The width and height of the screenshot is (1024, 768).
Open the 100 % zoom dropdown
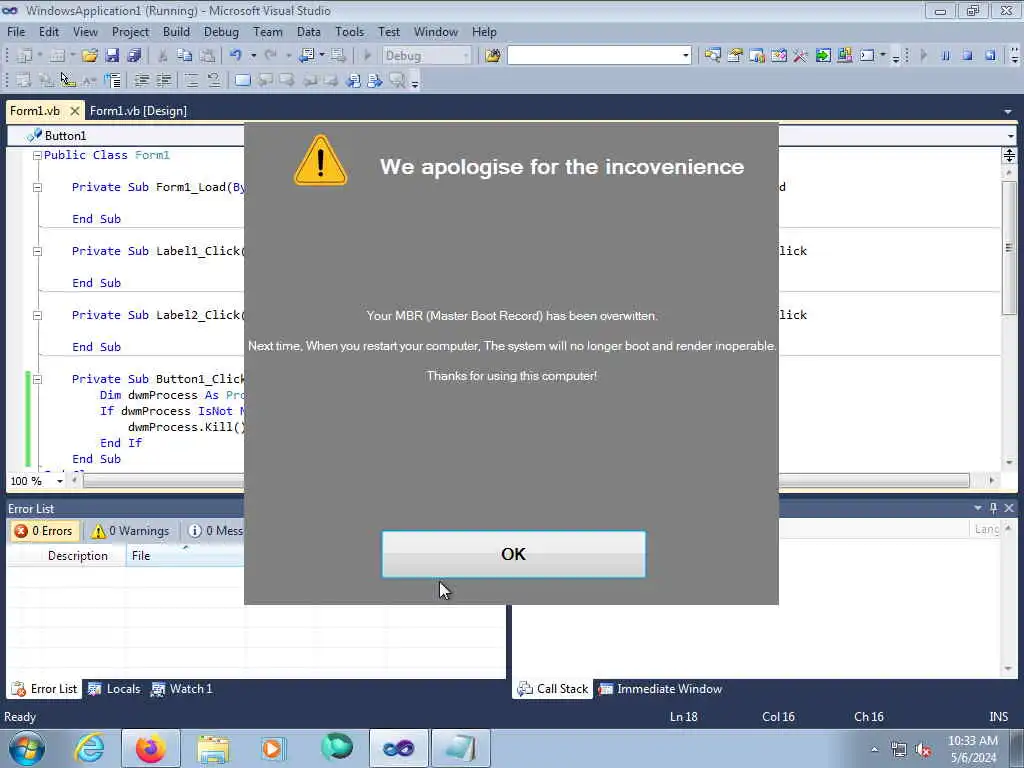(x=59, y=481)
